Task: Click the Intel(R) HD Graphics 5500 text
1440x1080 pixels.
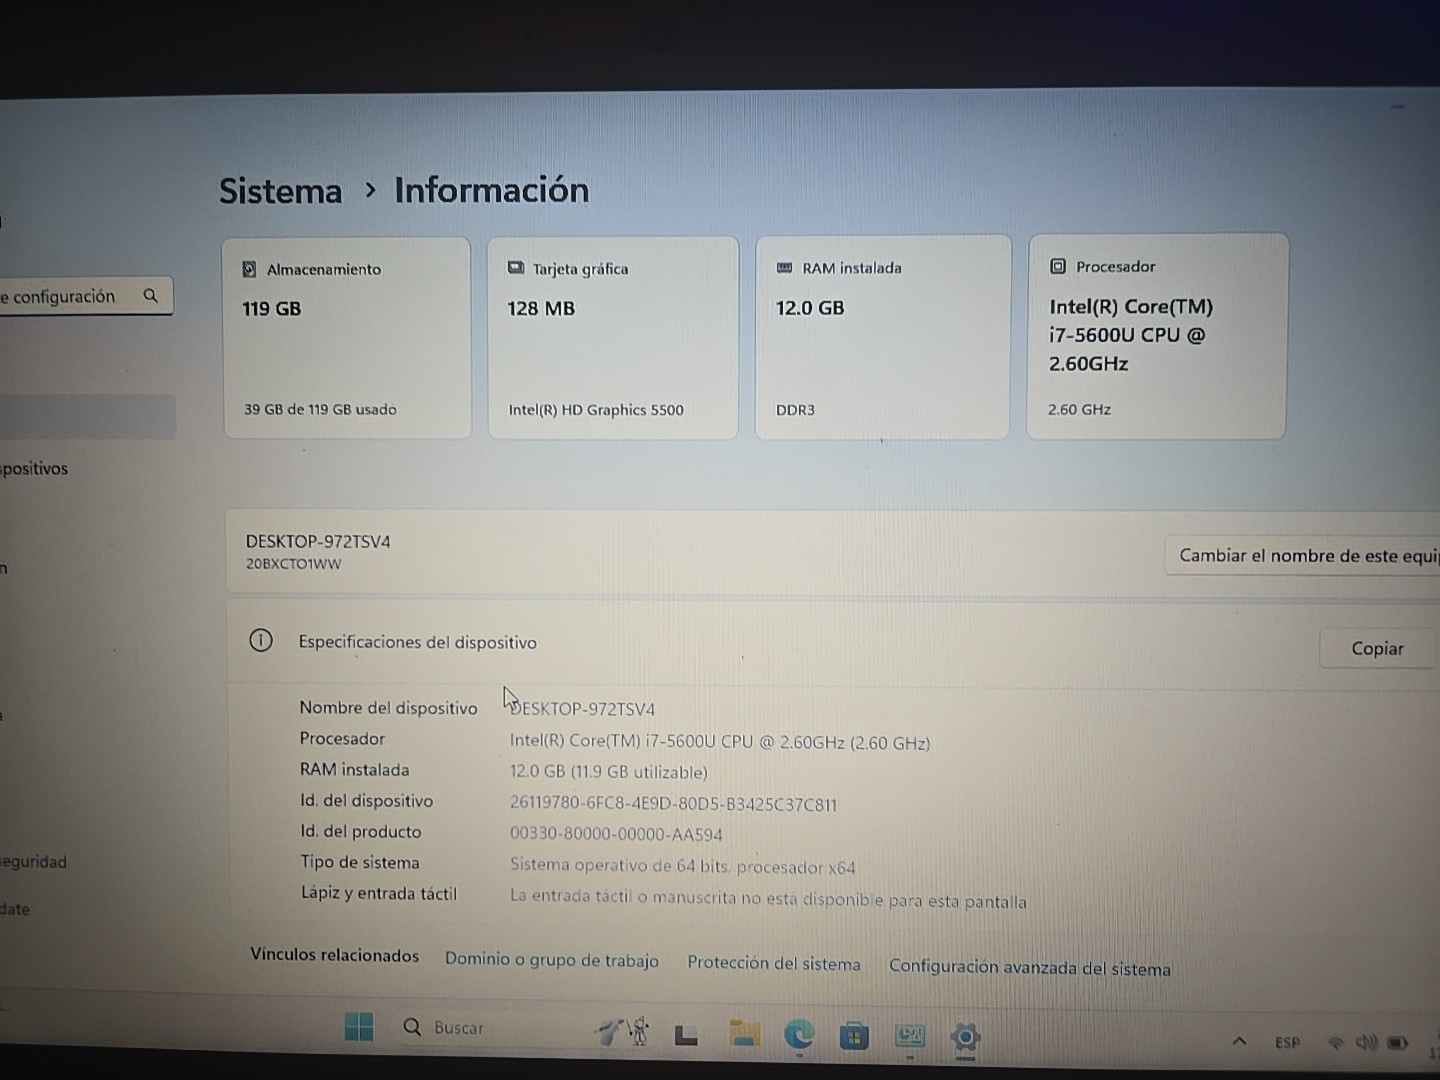Action: pyautogui.click(x=596, y=410)
